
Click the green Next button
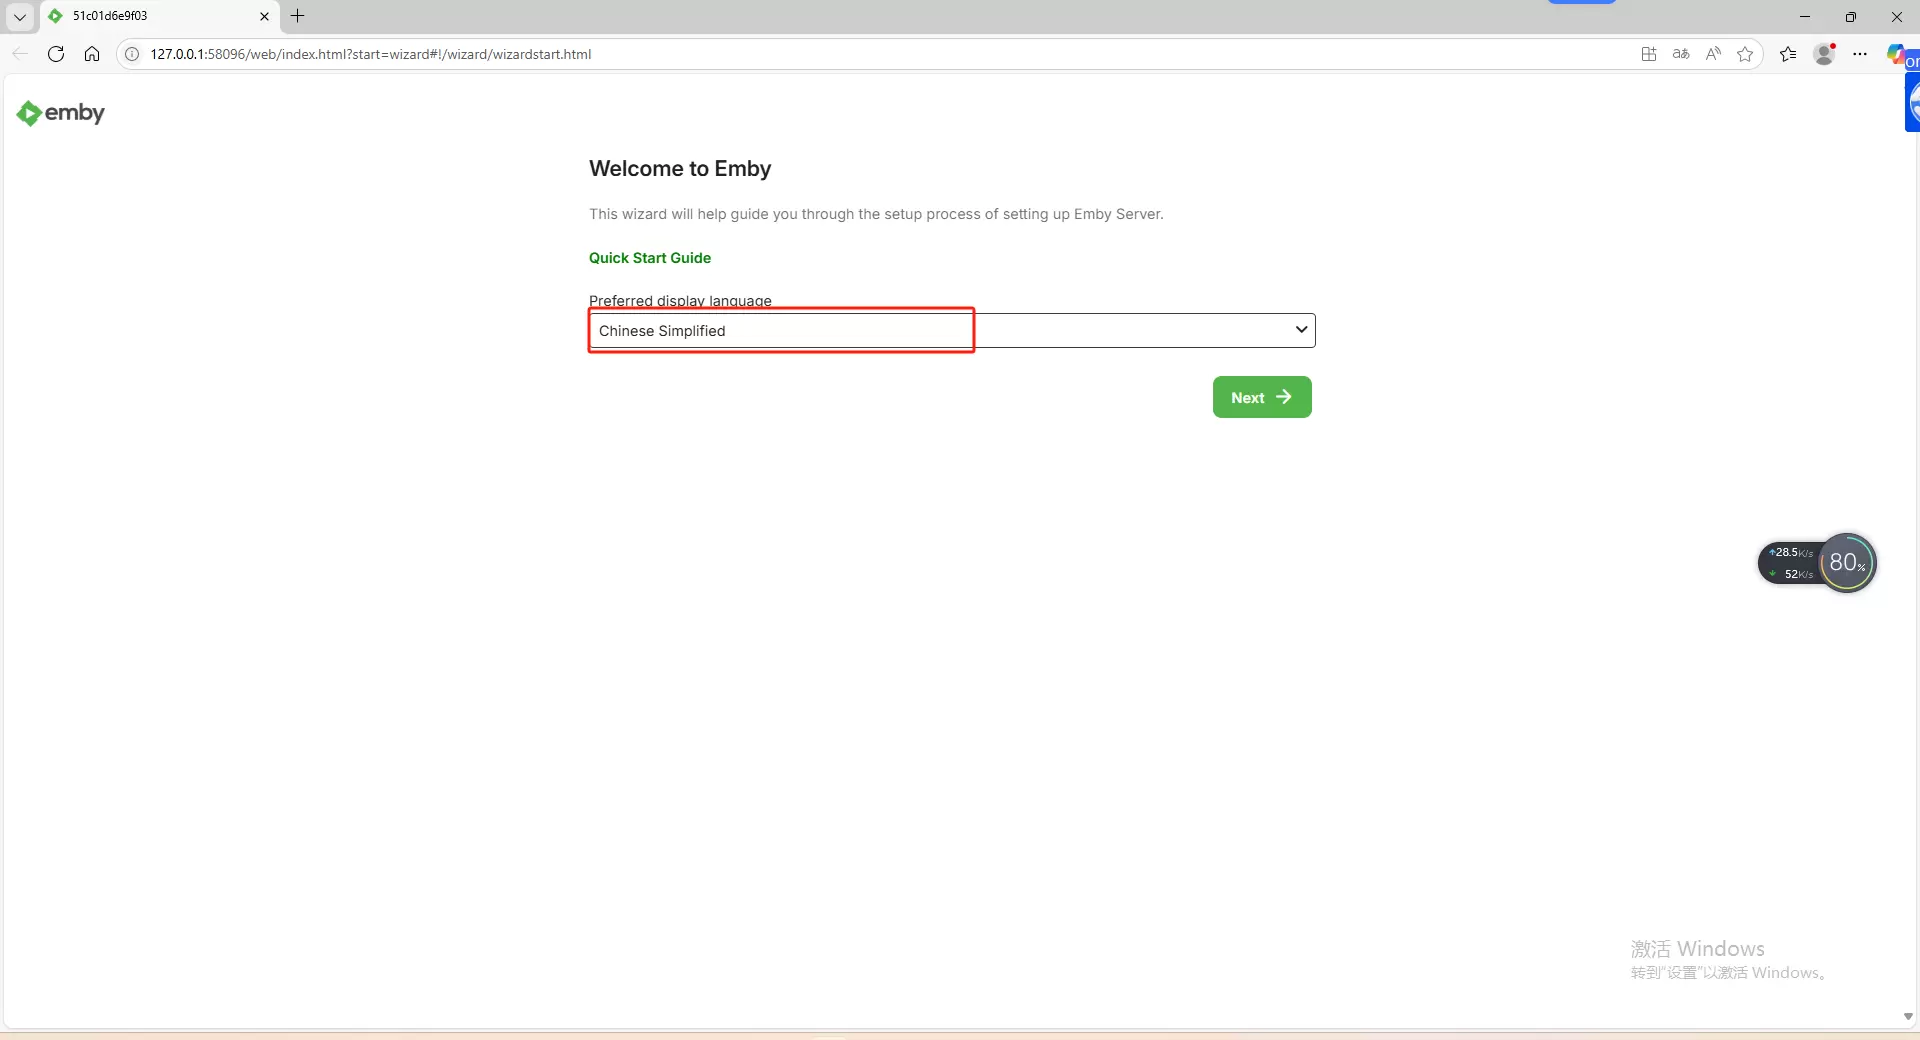(x=1261, y=397)
